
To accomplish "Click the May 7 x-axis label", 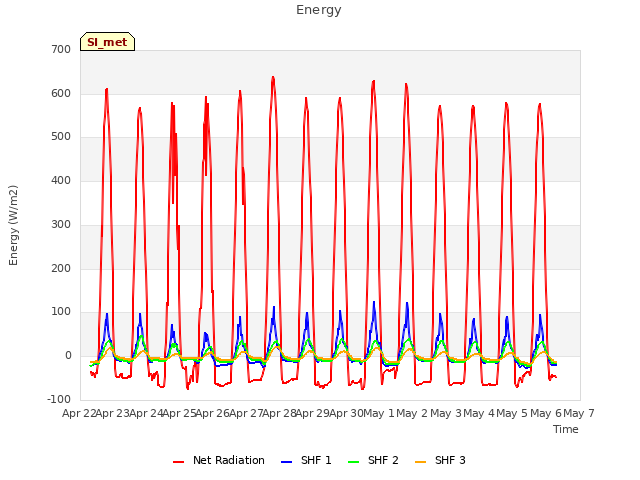I will pos(579,413).
